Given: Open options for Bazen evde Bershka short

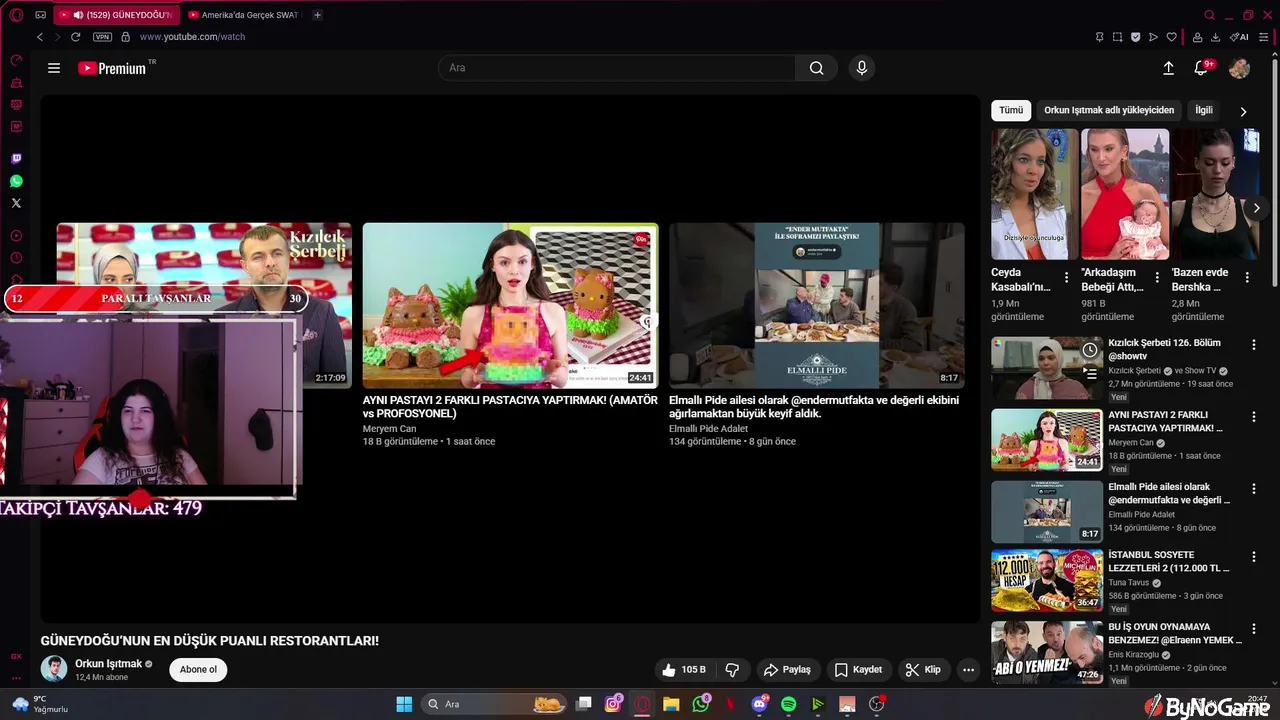Looking at the screenshot, I should click(1247, 277).
